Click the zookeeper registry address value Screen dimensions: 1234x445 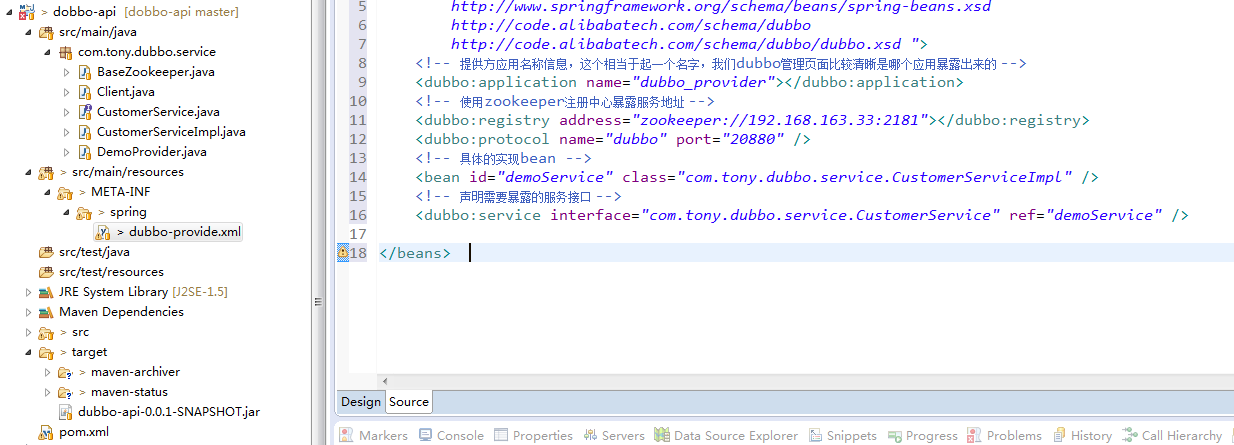[780, 120]
